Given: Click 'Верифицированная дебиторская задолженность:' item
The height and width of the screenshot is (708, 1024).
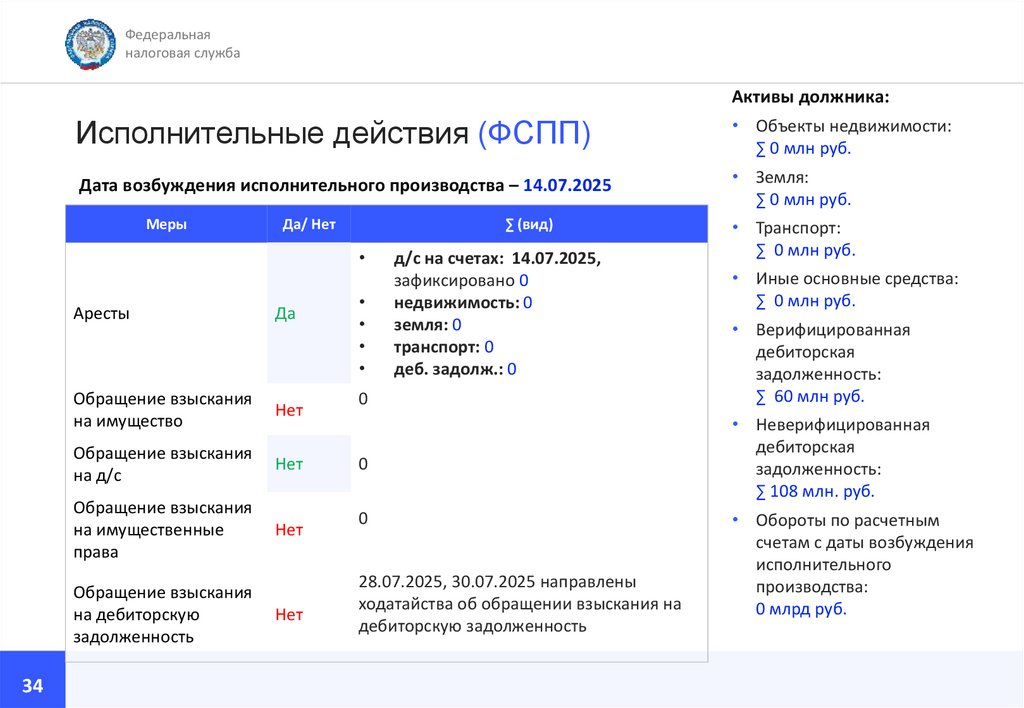Looking at the screenshot, I should (x=833, y=352).
